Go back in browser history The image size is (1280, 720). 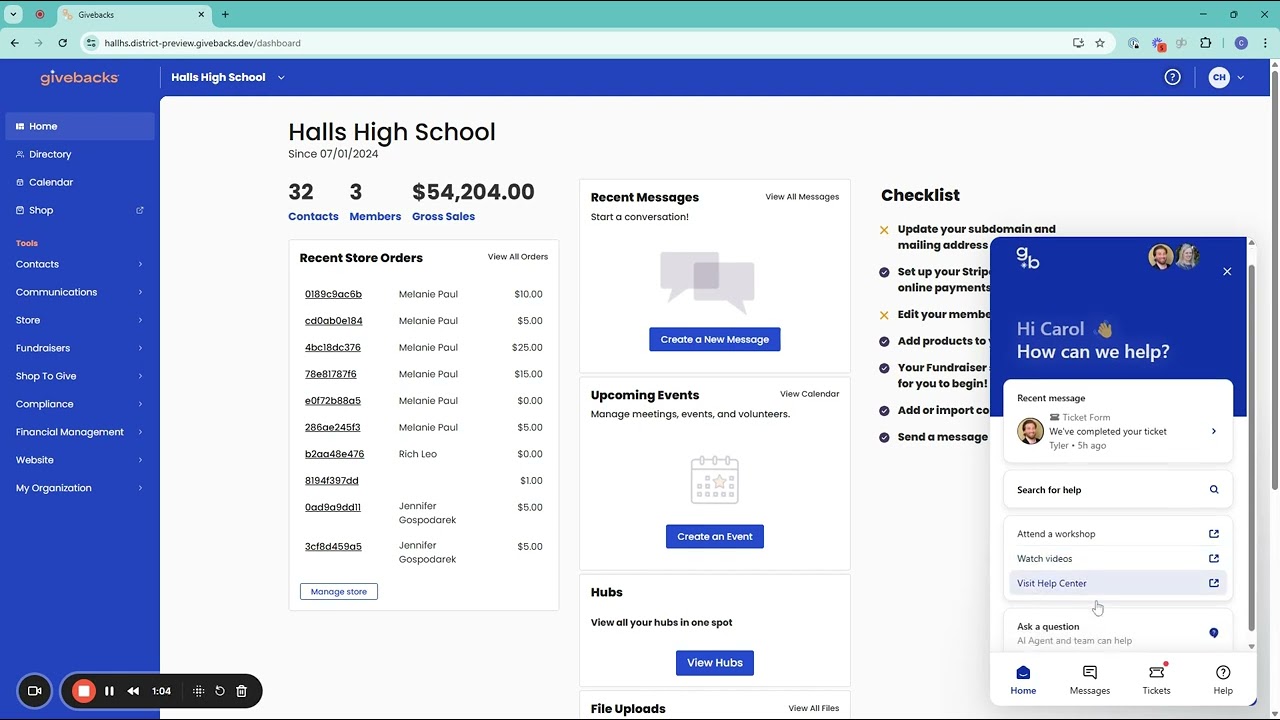(x=15, y=43)
